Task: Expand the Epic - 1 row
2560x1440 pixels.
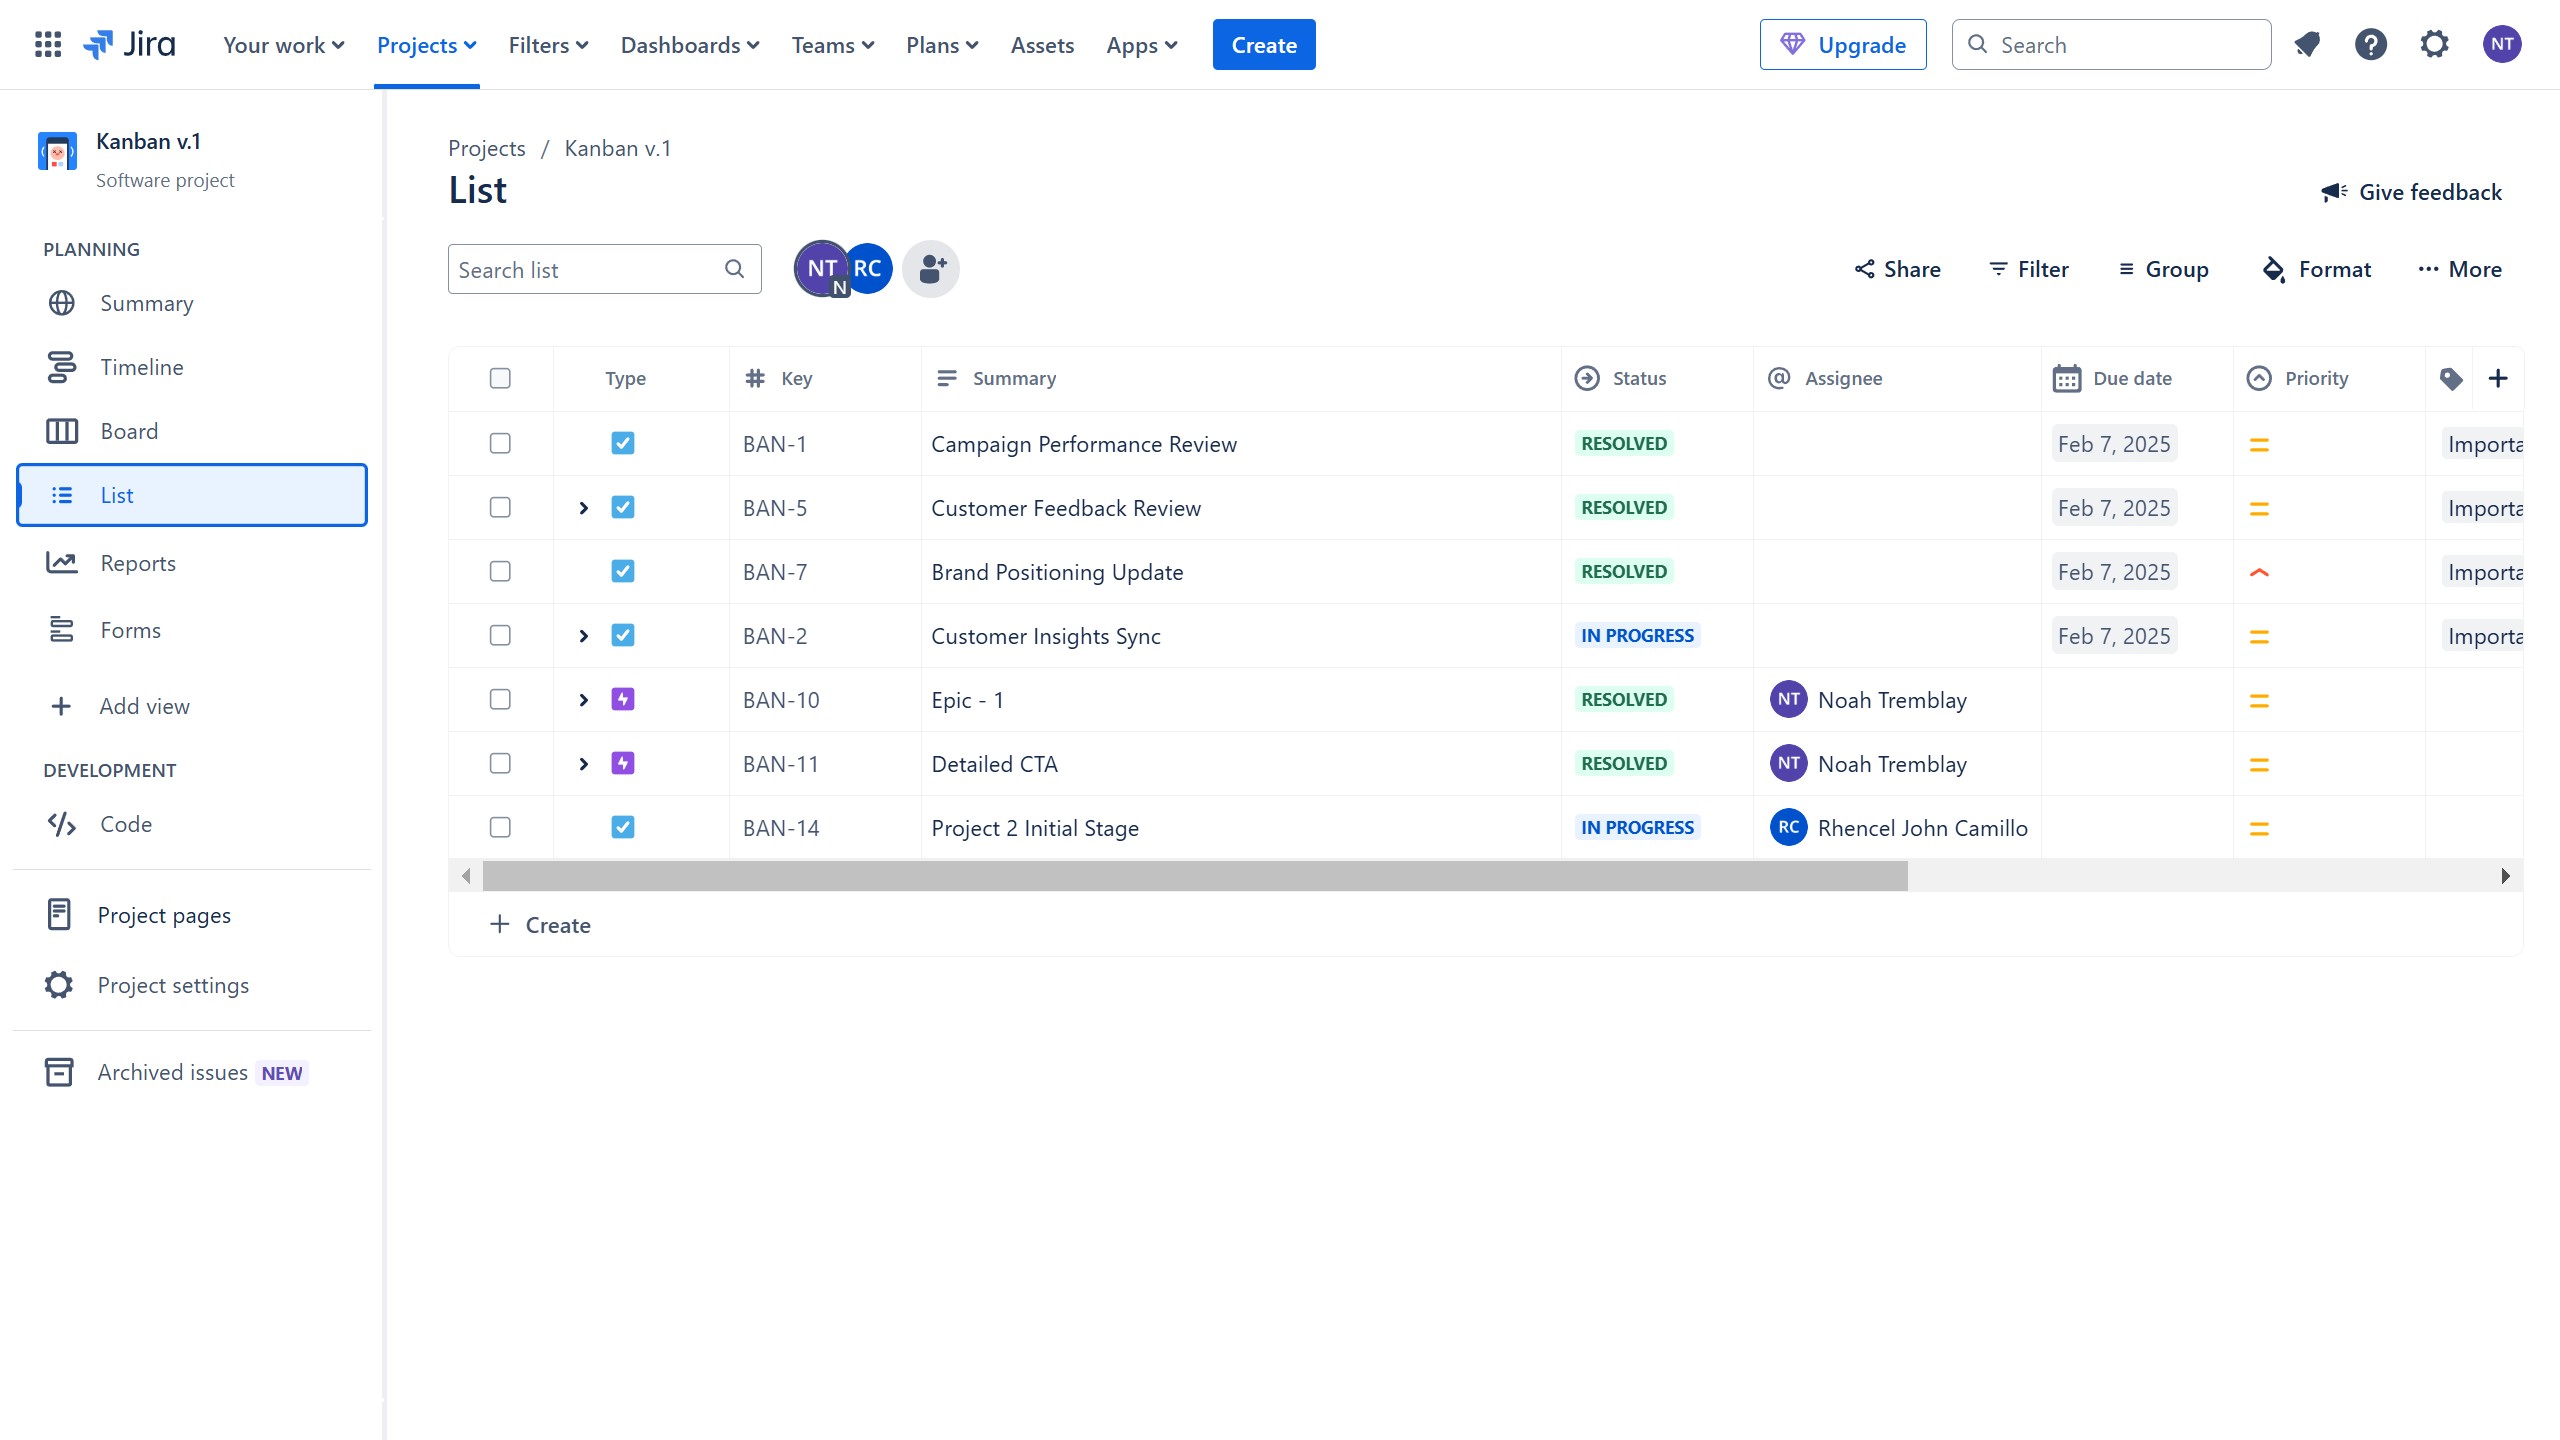Action: [x=584, y=700]
